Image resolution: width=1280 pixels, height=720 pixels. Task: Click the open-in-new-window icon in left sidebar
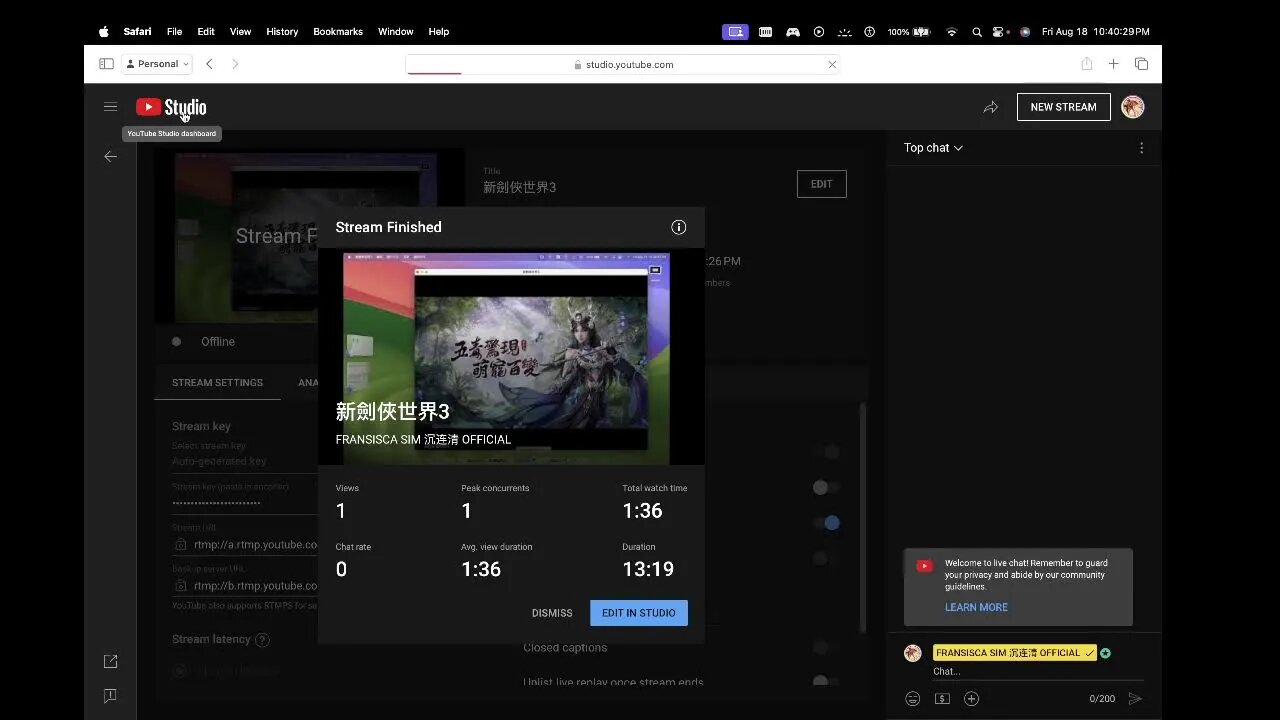point(110,661)
